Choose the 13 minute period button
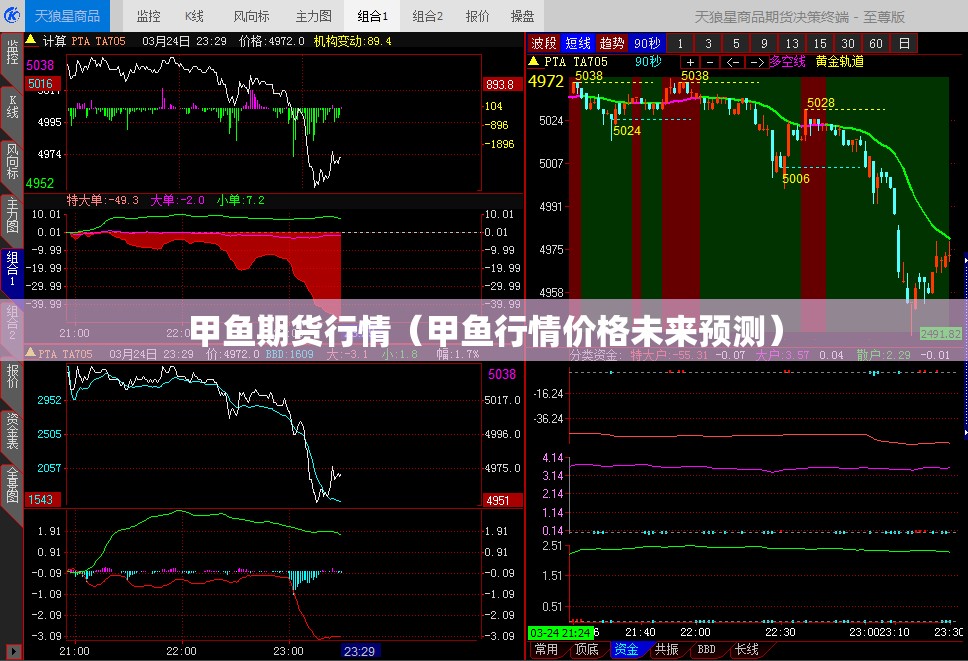This screenshot has height=661, width=968. point(792,43)
